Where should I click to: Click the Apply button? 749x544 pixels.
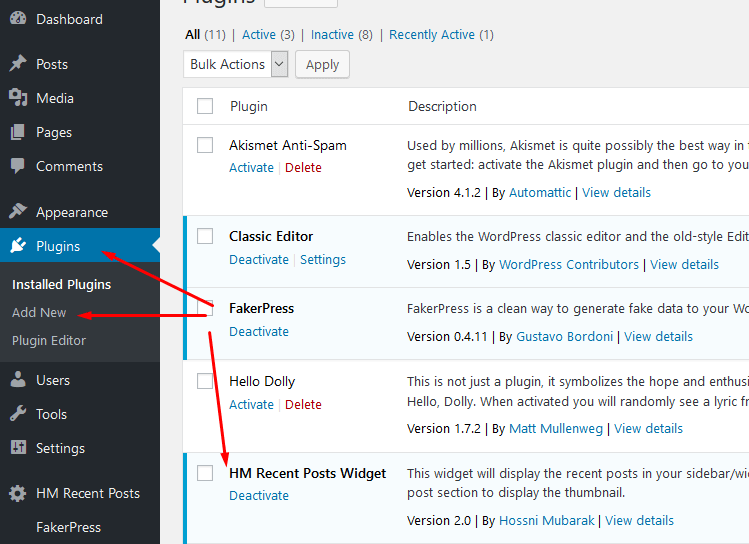pos(322,64)
